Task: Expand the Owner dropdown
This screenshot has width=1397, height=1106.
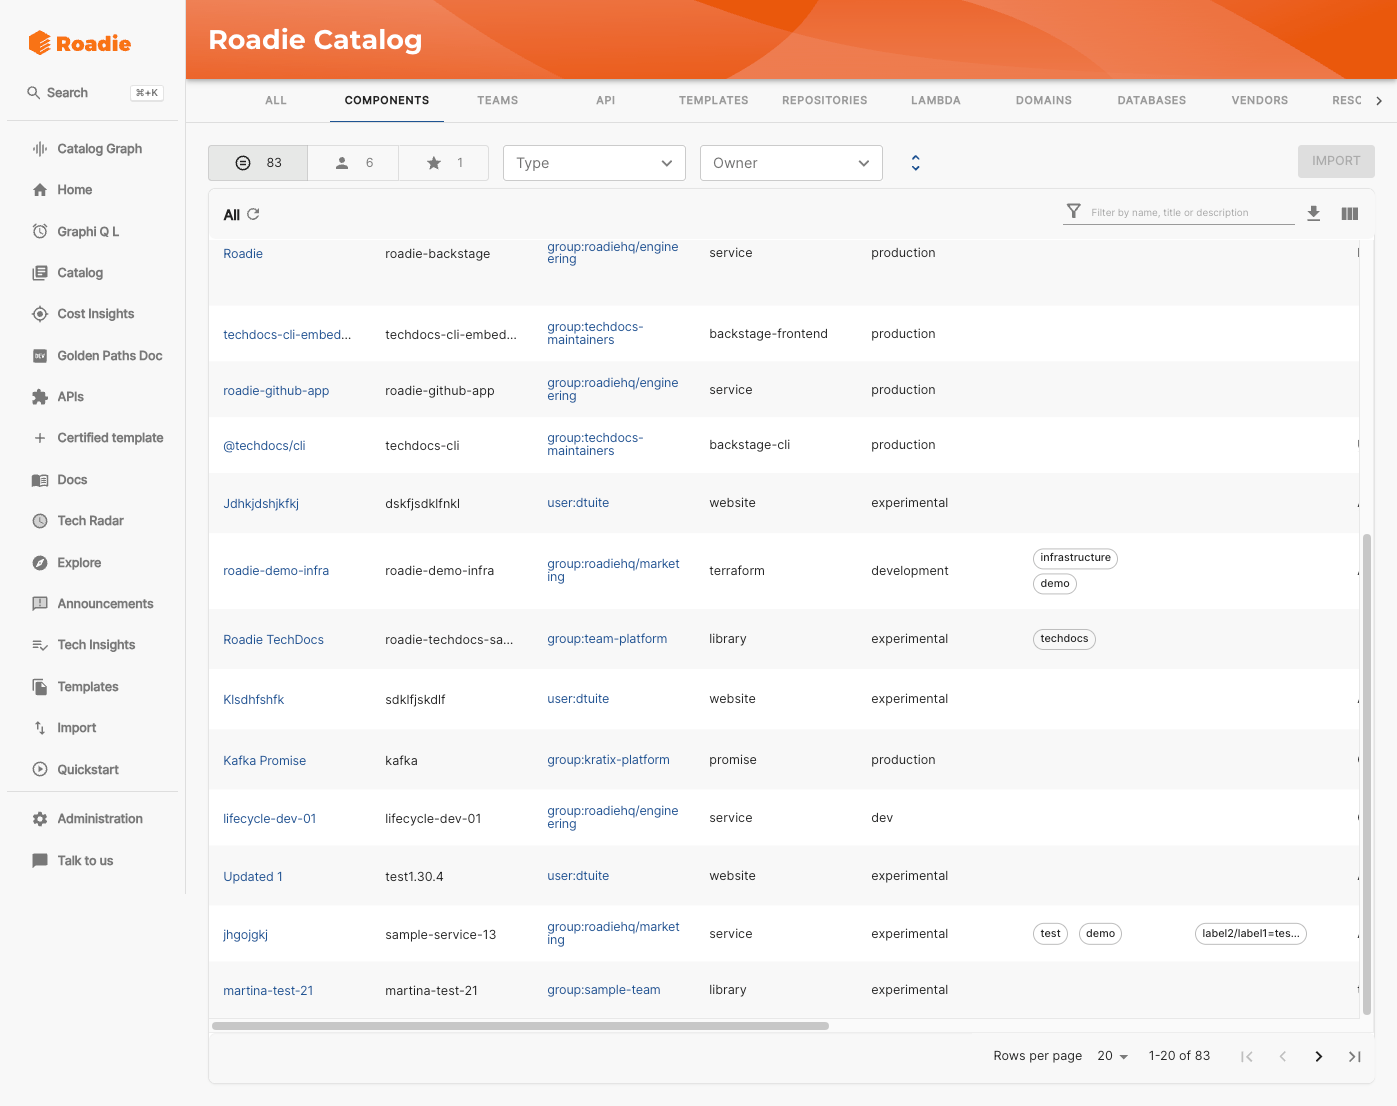Action: click(x=791, y=162)
